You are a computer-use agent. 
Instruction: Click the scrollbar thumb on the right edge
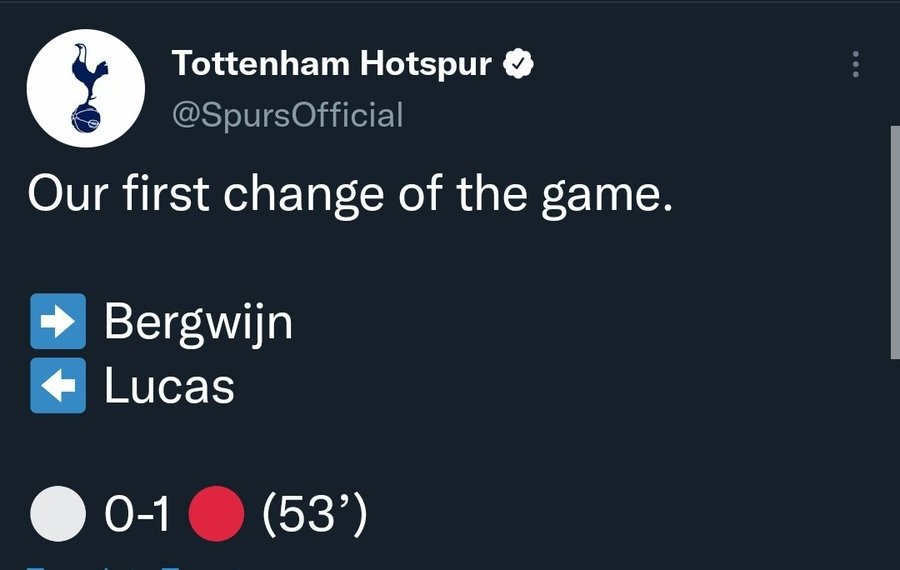pos(895,242)
